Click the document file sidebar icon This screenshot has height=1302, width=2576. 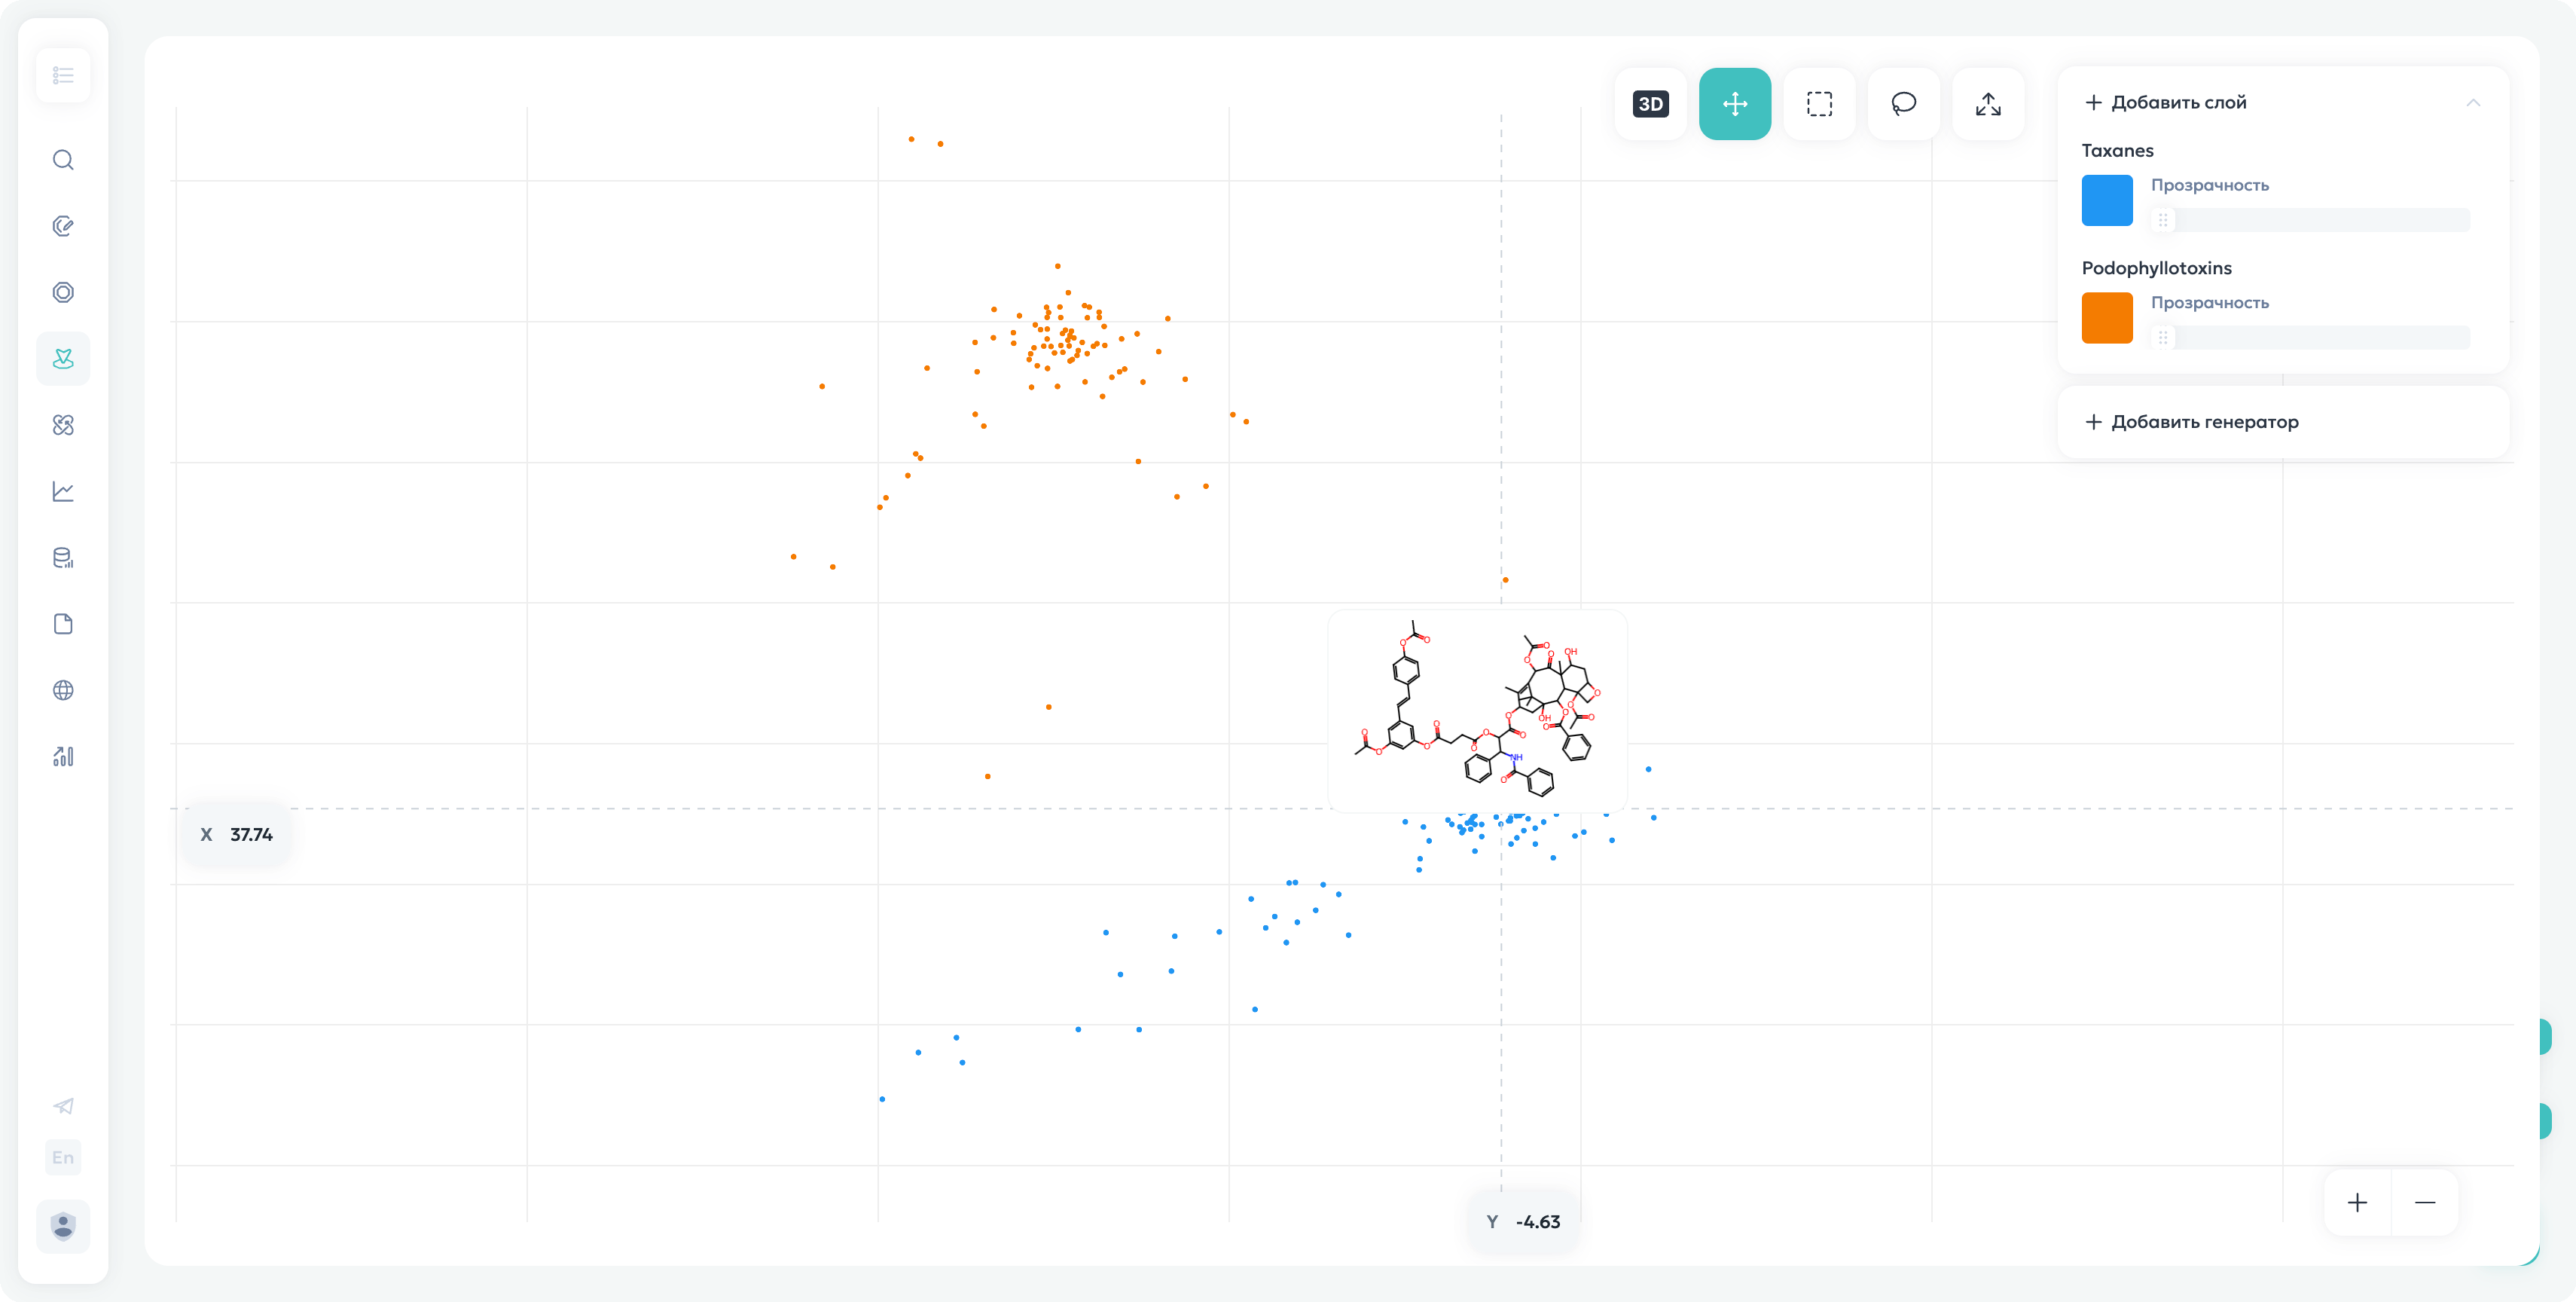(63, 624)
